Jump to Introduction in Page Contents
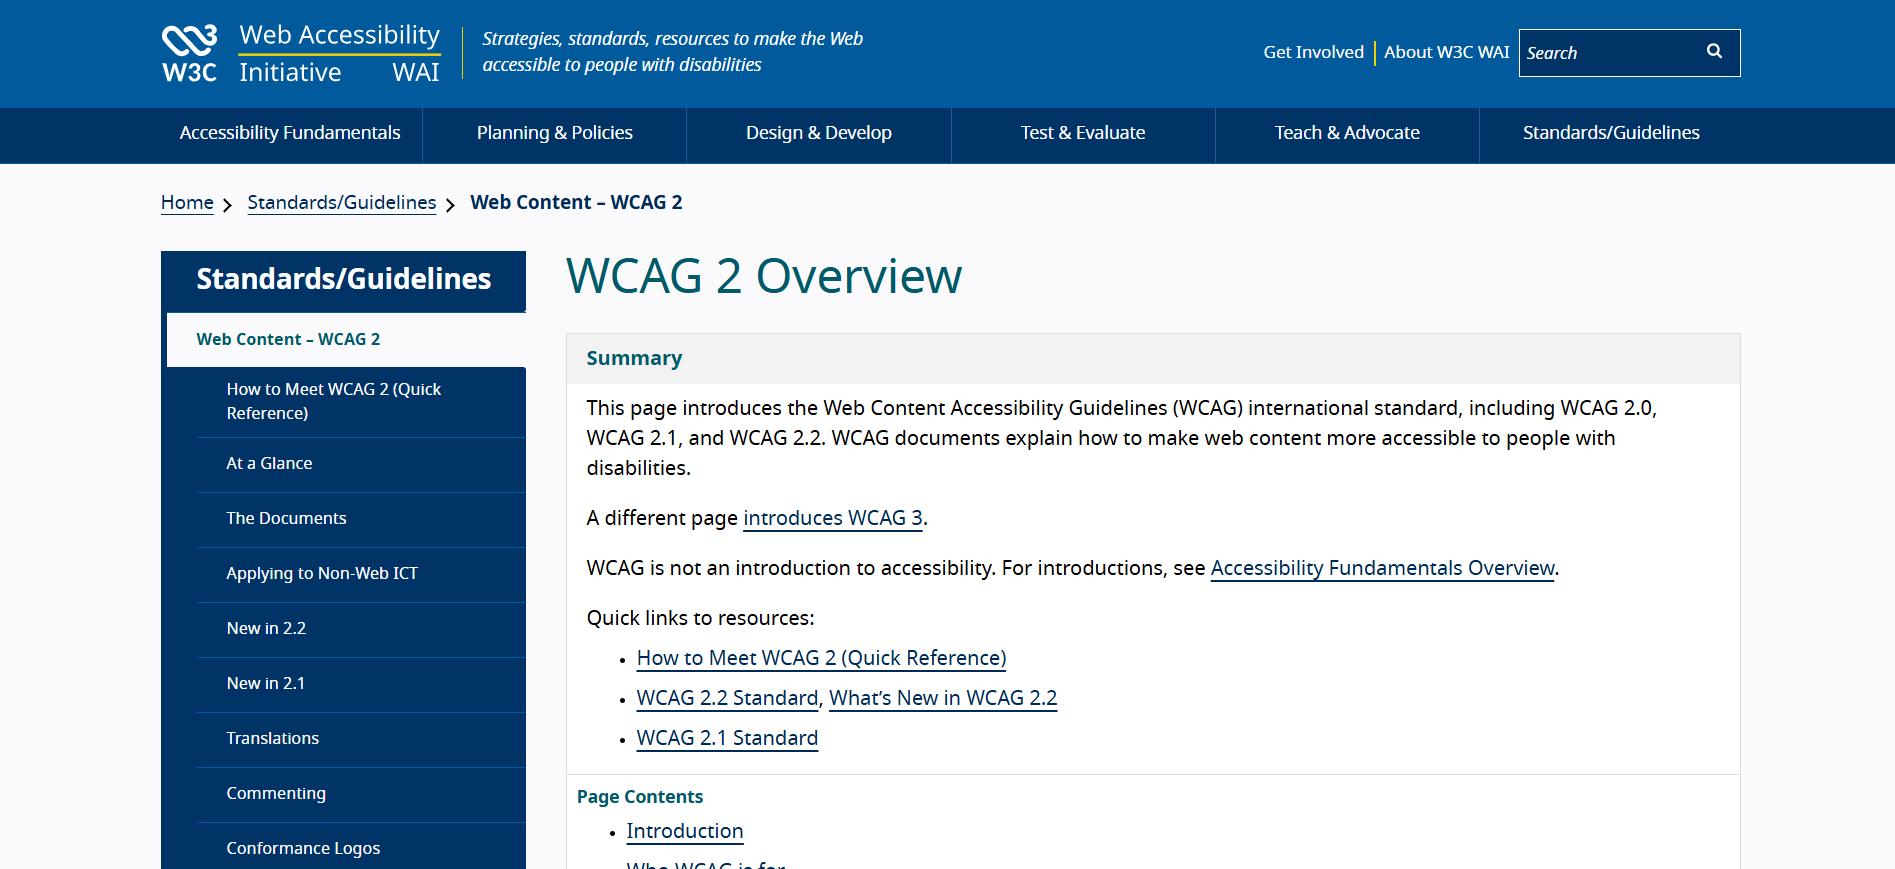Viewport: 1895px width, 869px height. coord(685,831)
